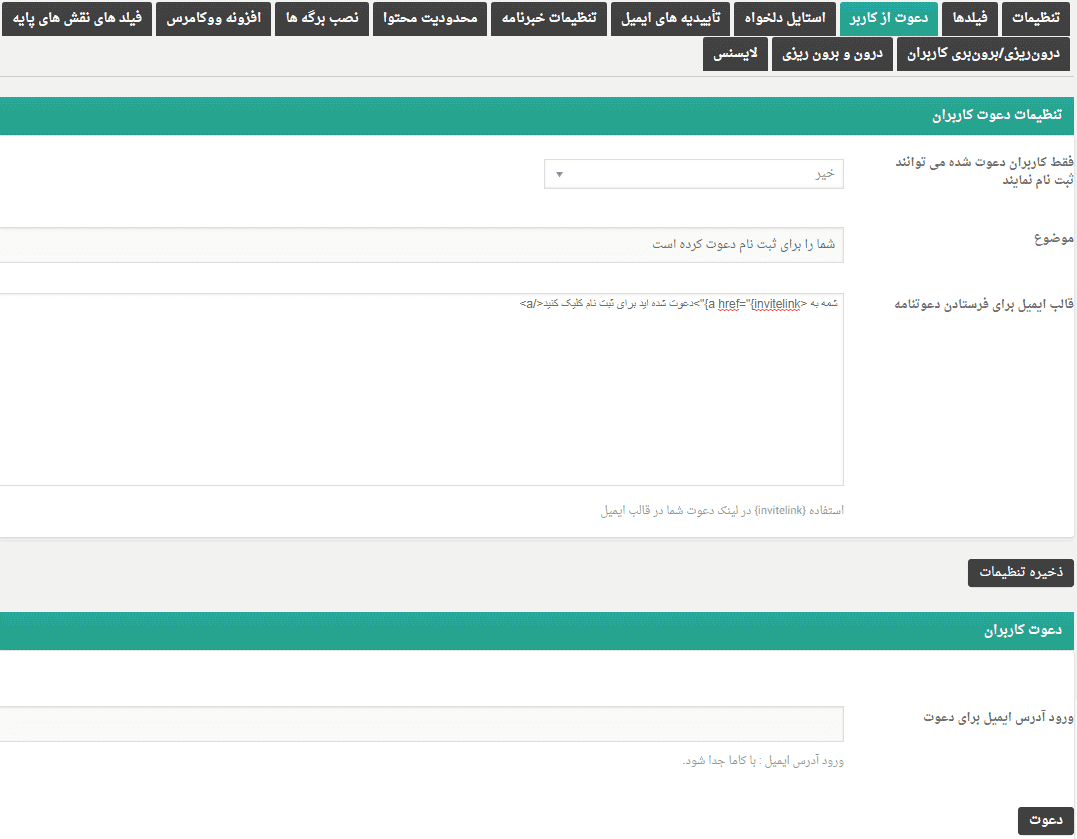The width and height of the screenshot is (1077, 839).
Task: Open the فیلد های نقش های پایه tab
Action: click(x=77, y=19)
